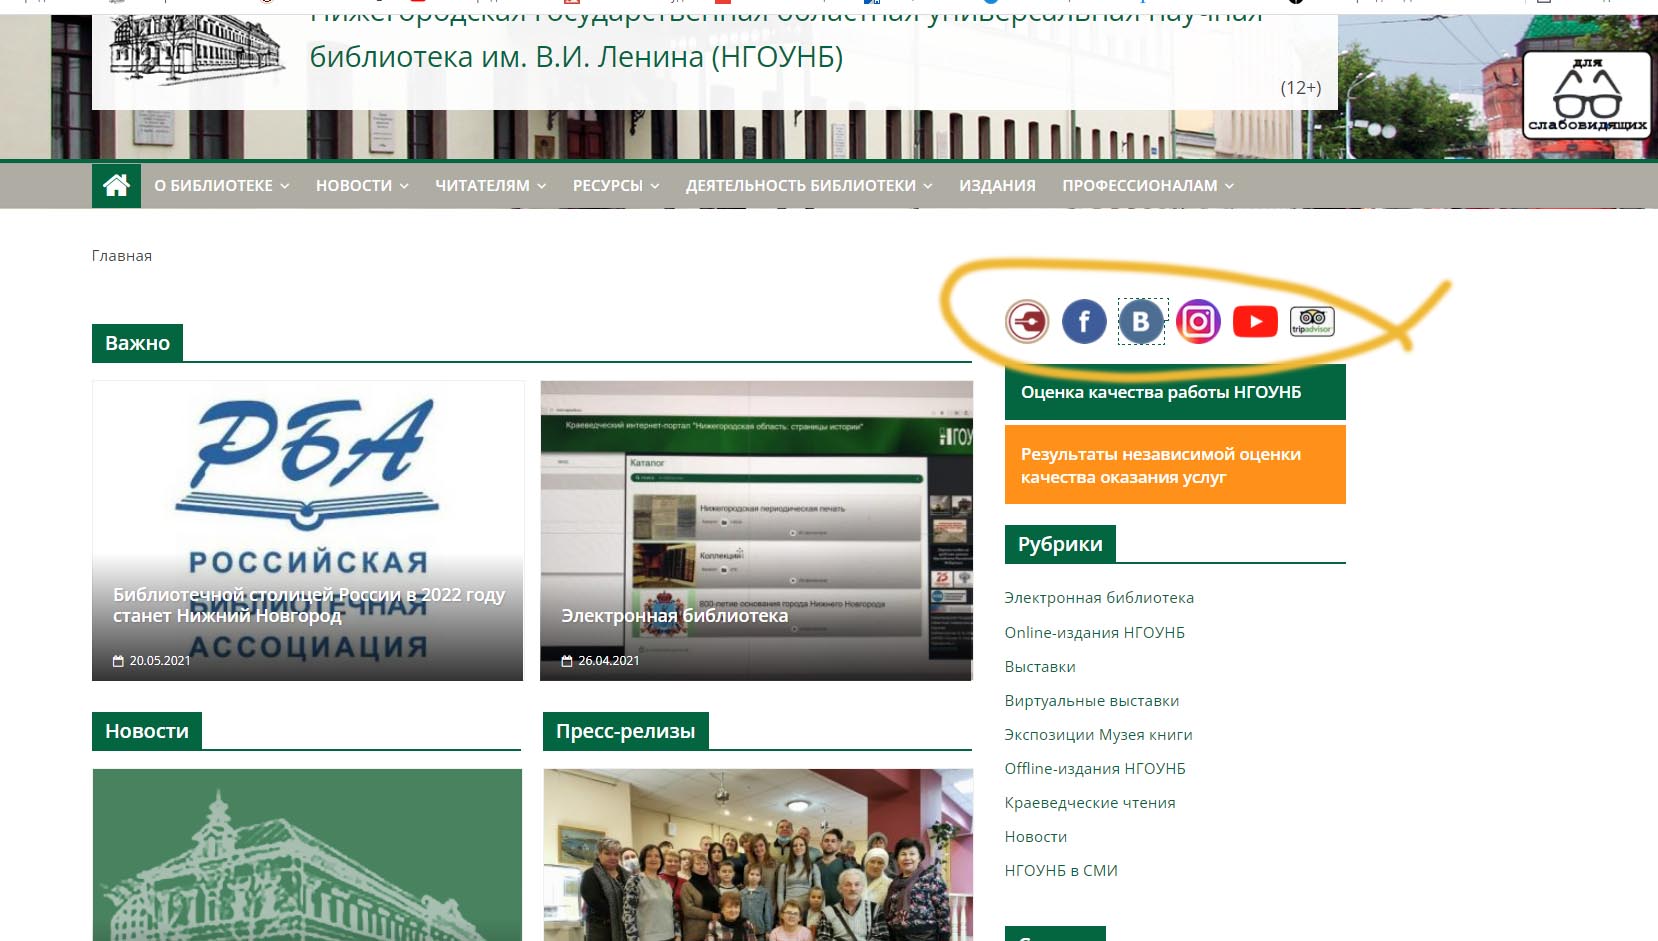The image size is (1658, 941).
Task: Open the РБА article about the 2022 library capital
Action: pos(308,531)
